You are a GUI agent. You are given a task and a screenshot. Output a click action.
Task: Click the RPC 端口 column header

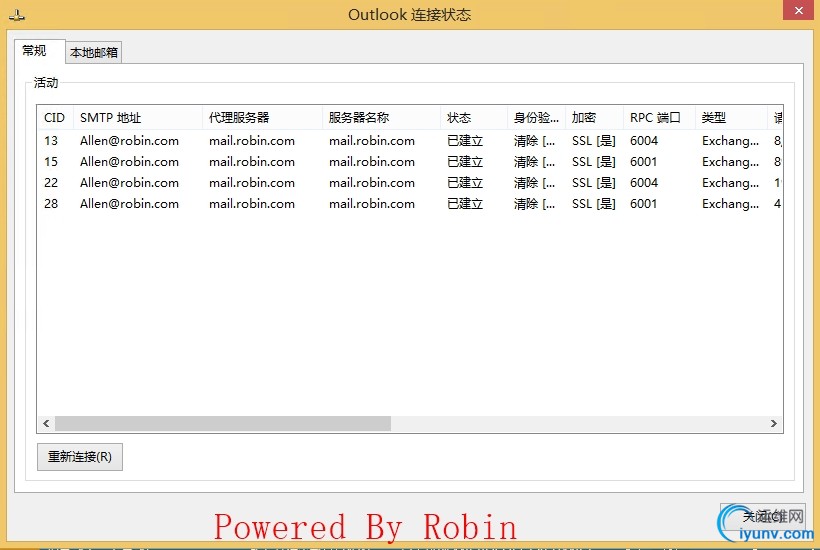click(x=659, y=118)
